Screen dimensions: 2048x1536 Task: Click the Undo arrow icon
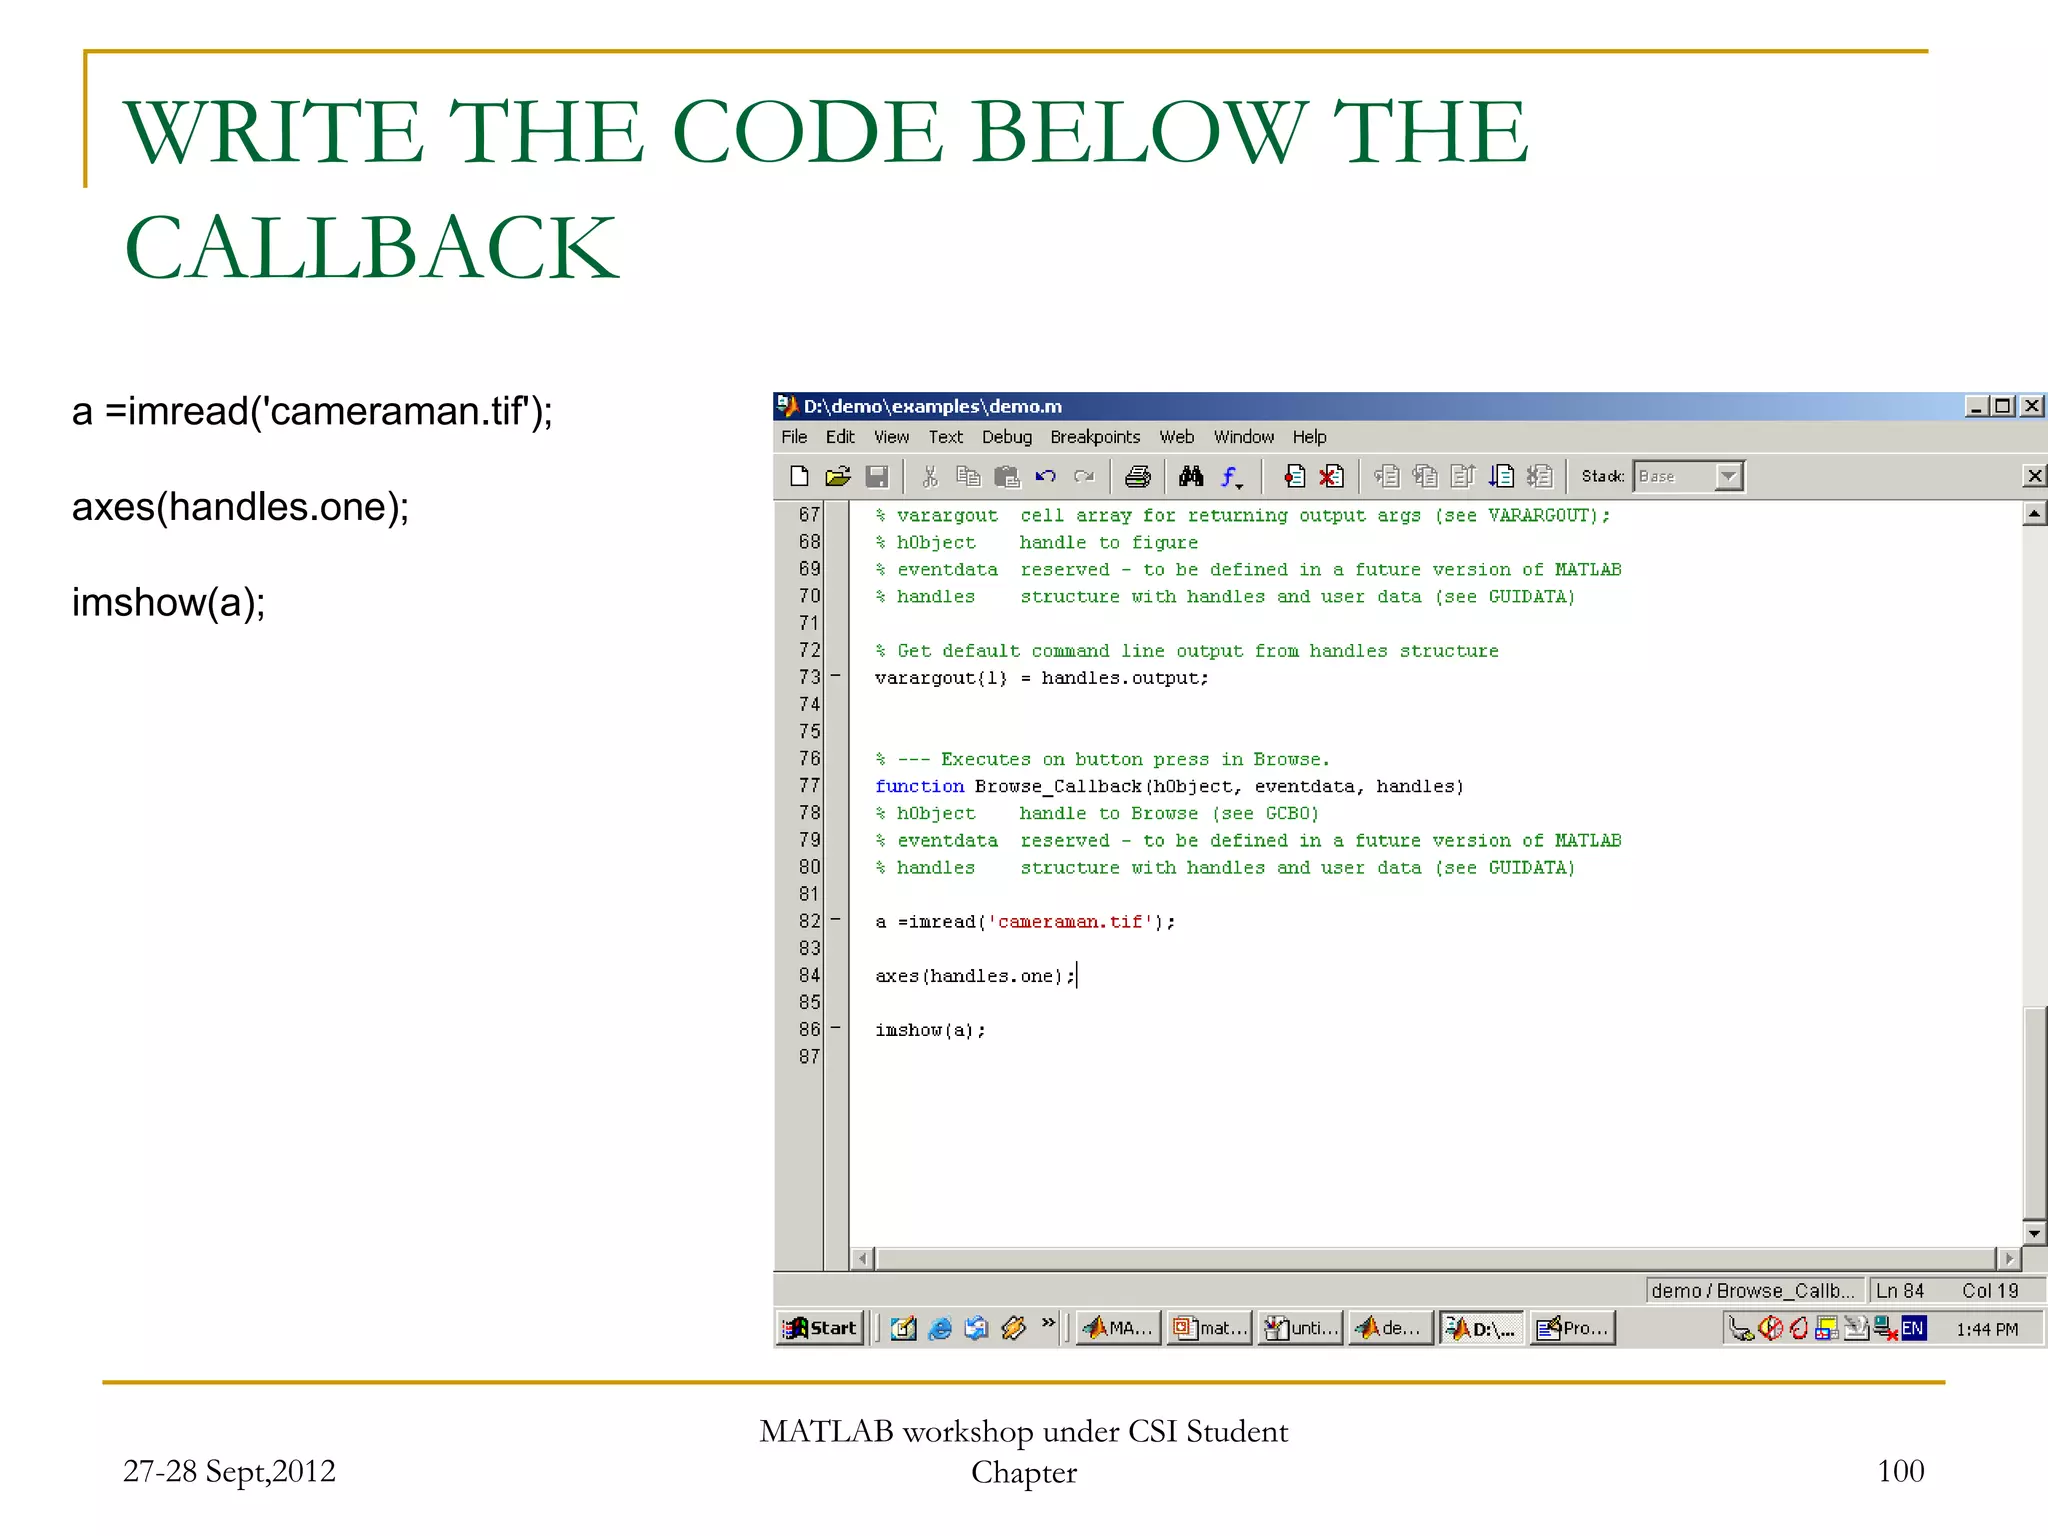tap(1046, 476)
